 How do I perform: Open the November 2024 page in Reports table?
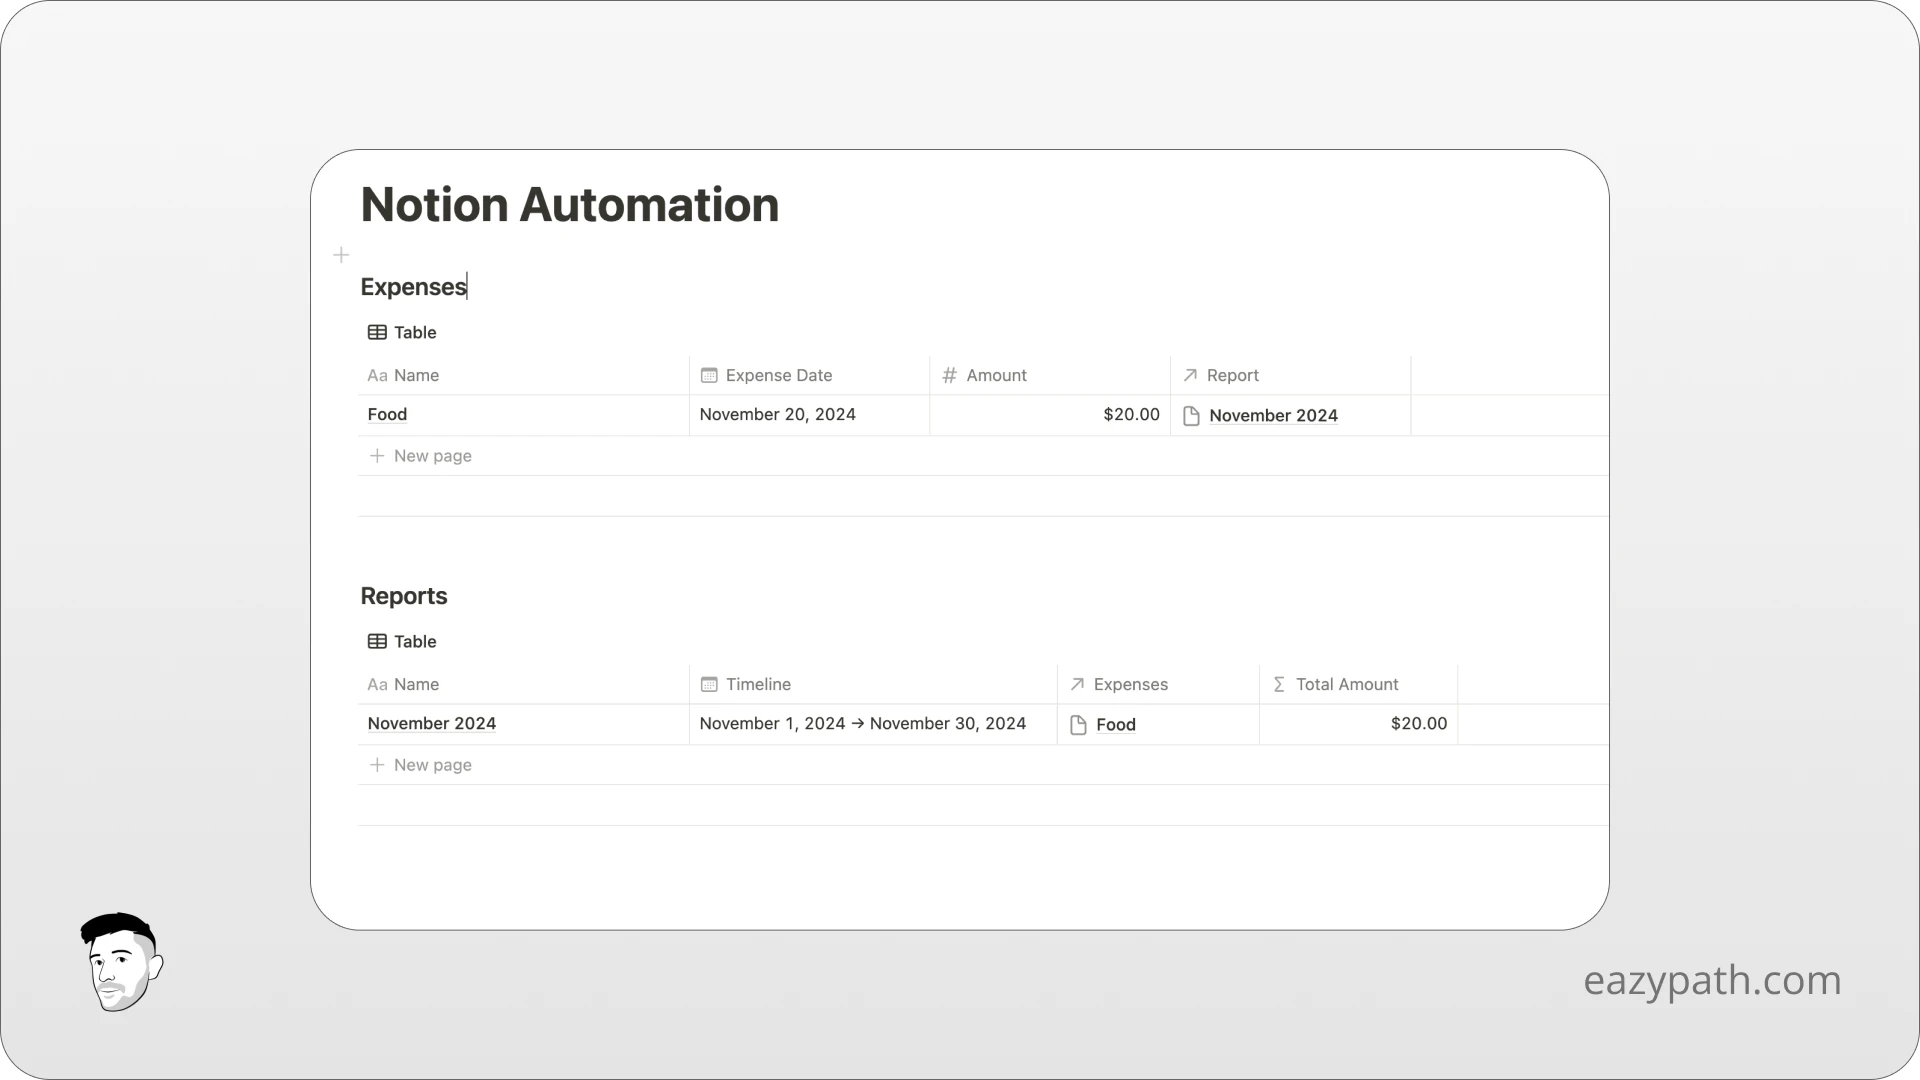click(x=431, y=723)
